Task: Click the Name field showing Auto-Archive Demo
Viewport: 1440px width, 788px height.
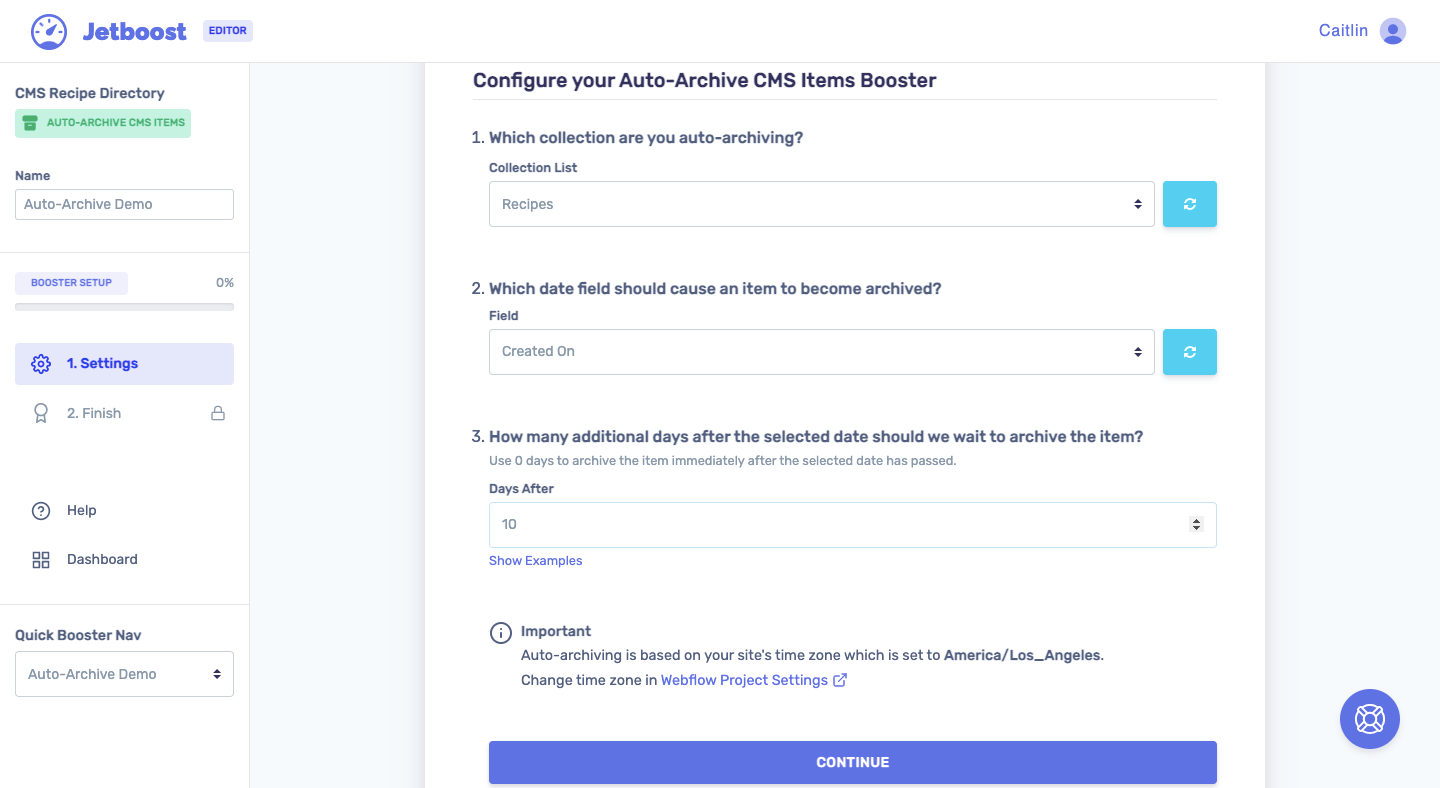Action: pos(124,204)
